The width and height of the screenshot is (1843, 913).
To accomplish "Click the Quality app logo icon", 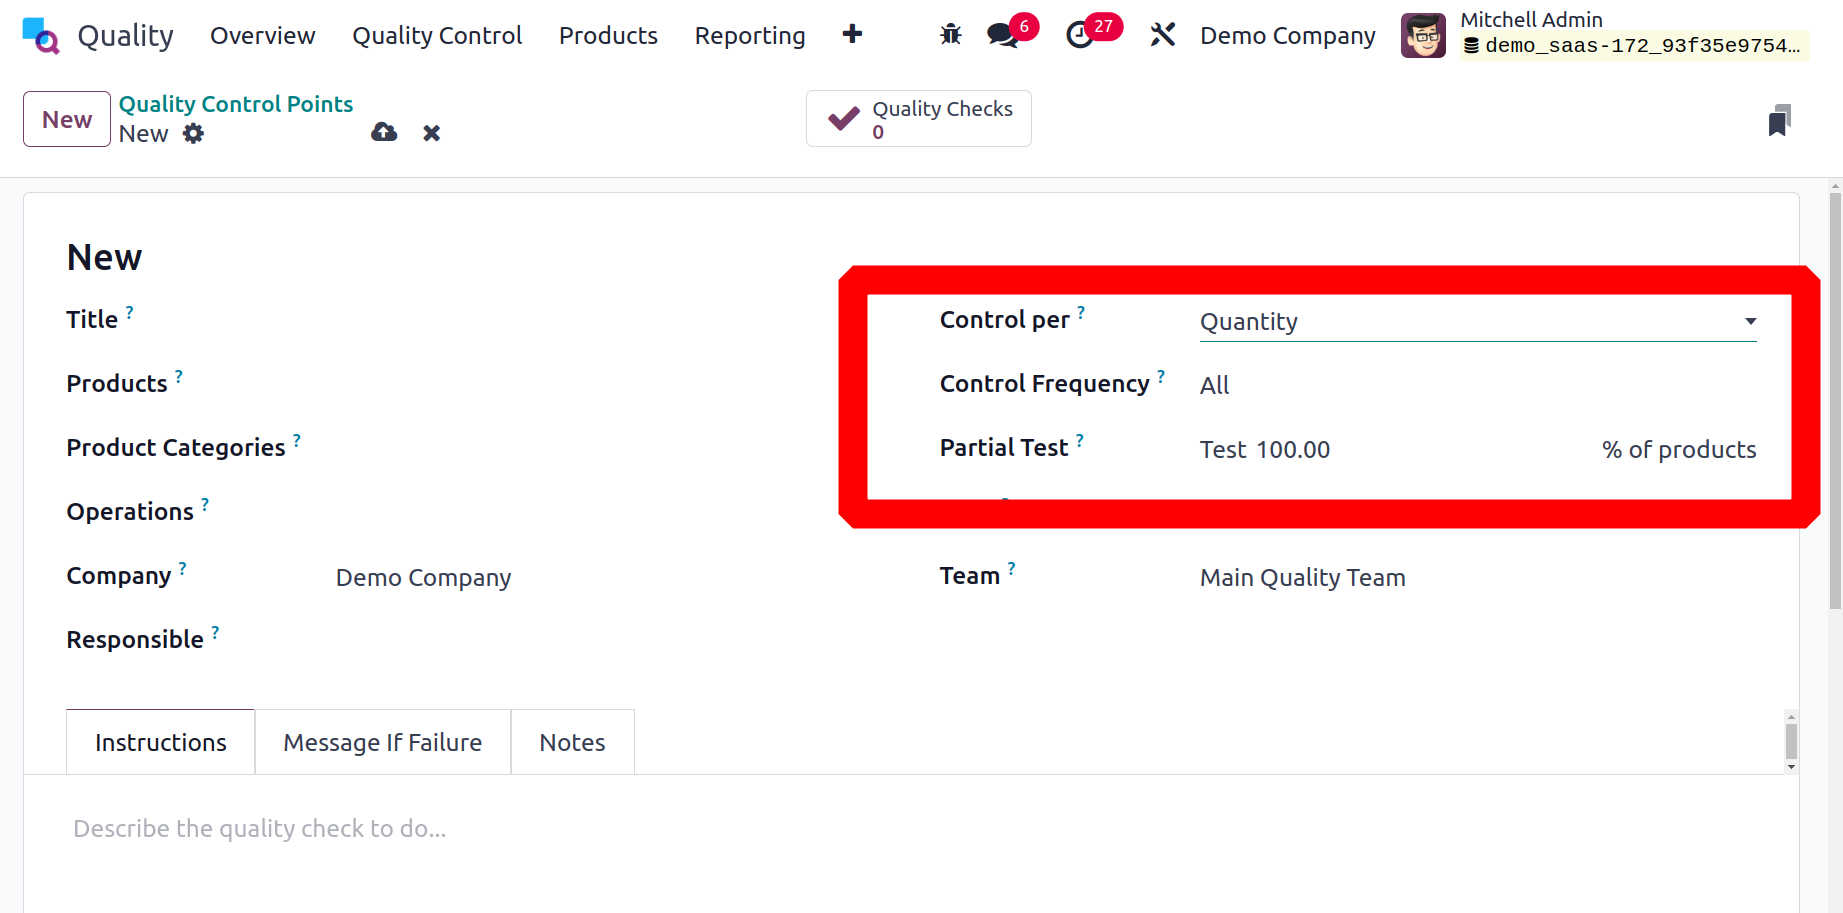I will coord(41,36).
